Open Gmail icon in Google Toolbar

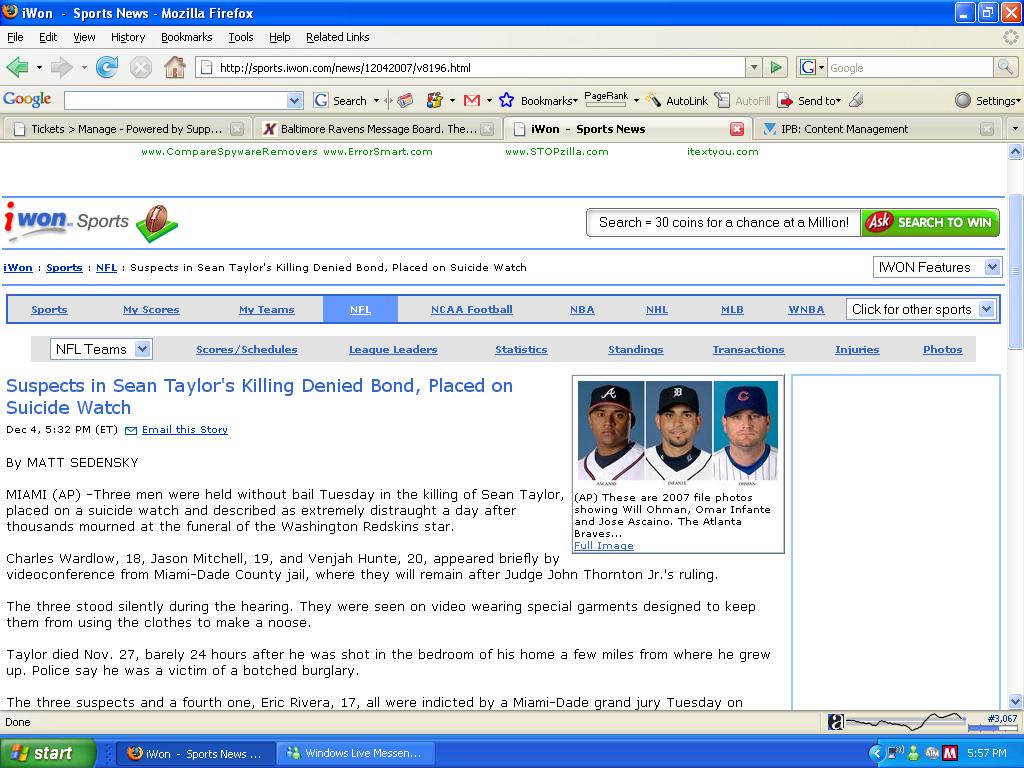471,100
